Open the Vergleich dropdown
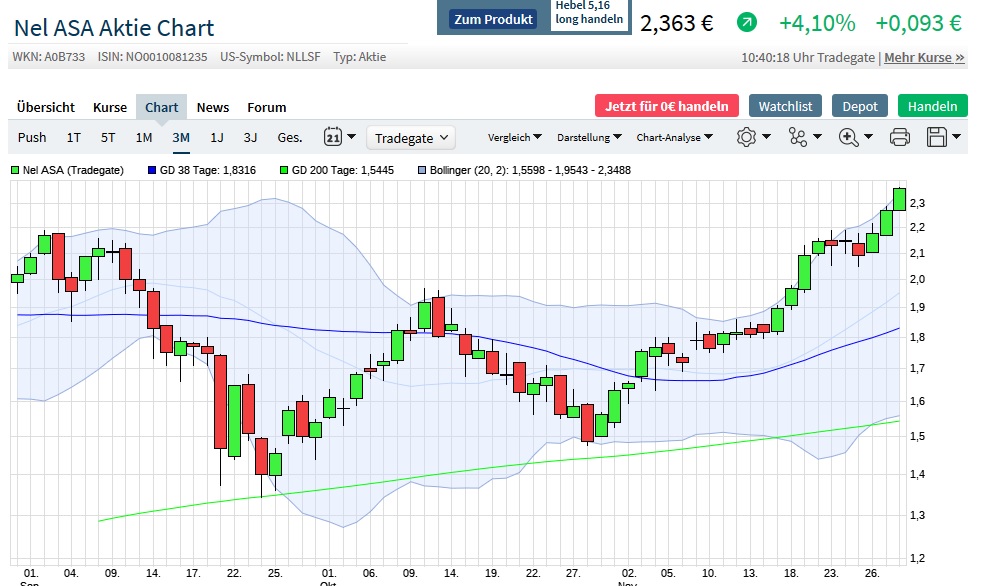The width and height of the screenshot is (983, 586). pyautogui.click(x=515, y=137)
